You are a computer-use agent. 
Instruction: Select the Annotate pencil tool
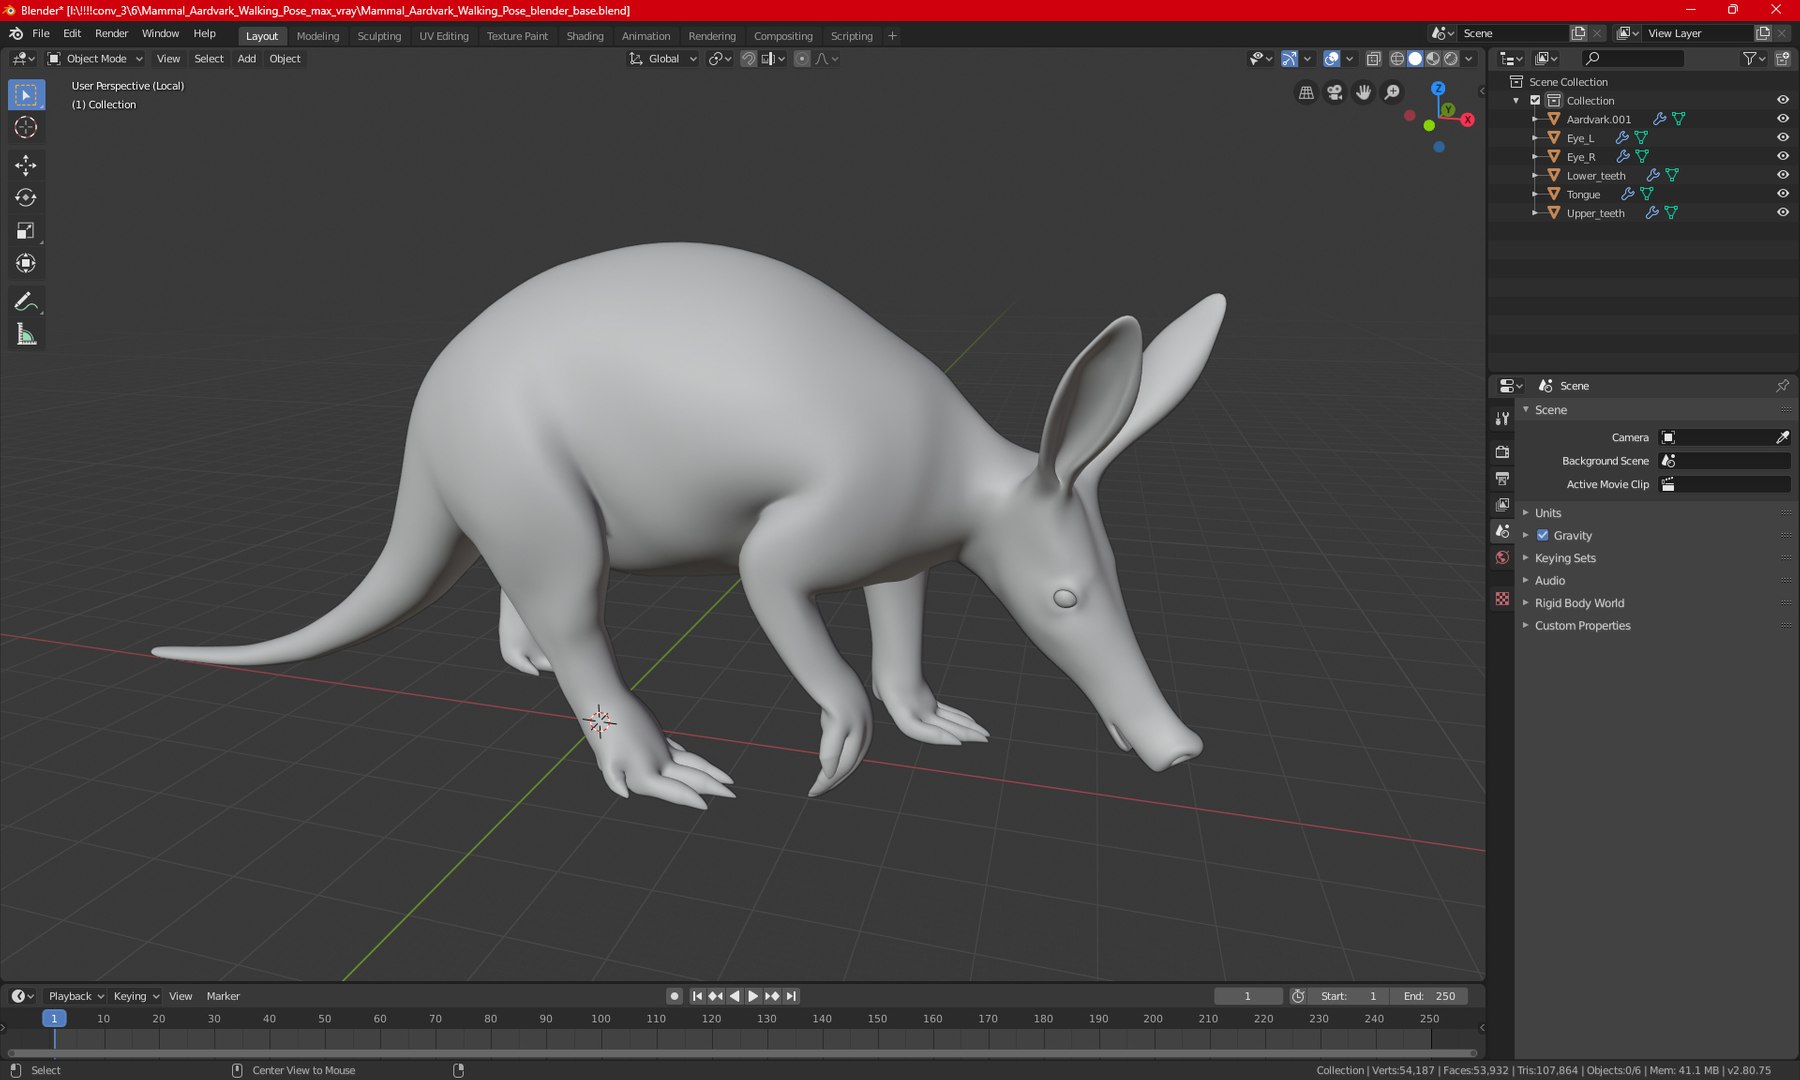(x=26, y=302)
